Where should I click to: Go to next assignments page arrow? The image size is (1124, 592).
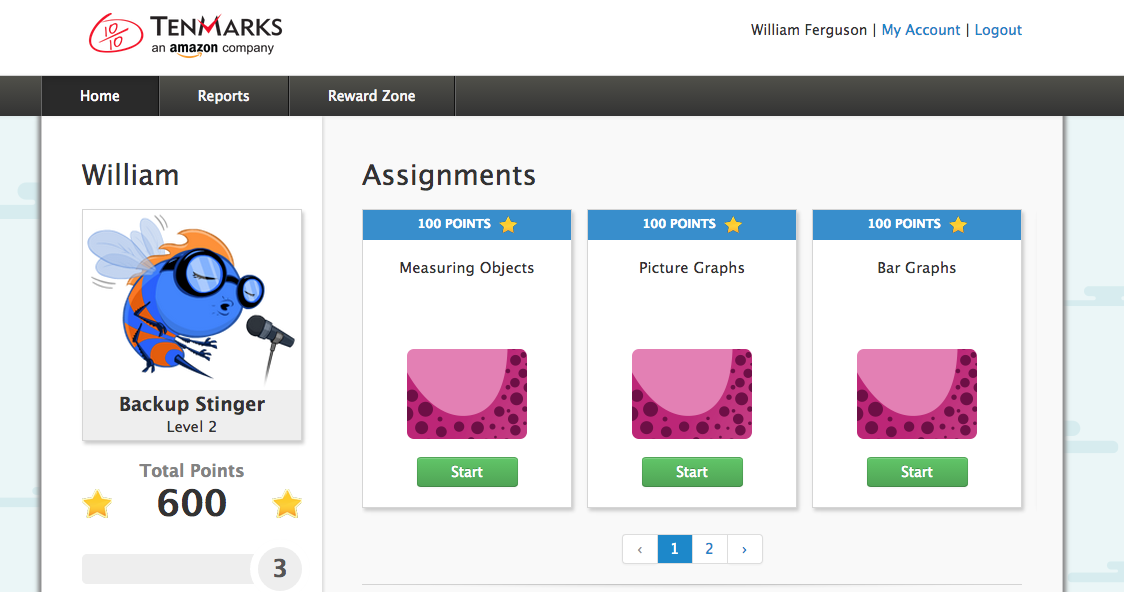click(744, 549)
